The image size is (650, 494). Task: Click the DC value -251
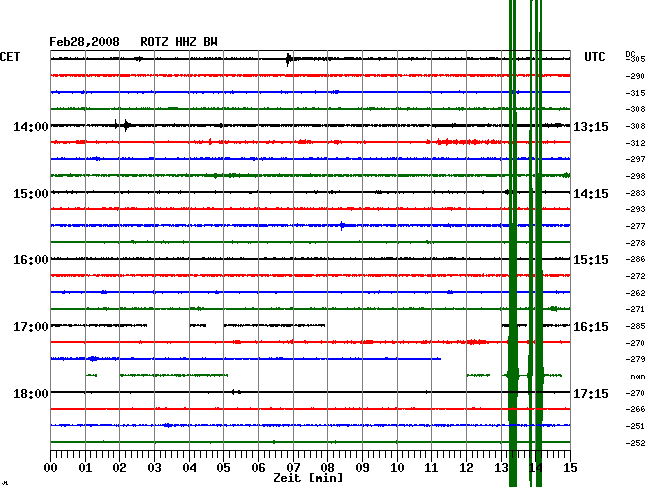635,426
